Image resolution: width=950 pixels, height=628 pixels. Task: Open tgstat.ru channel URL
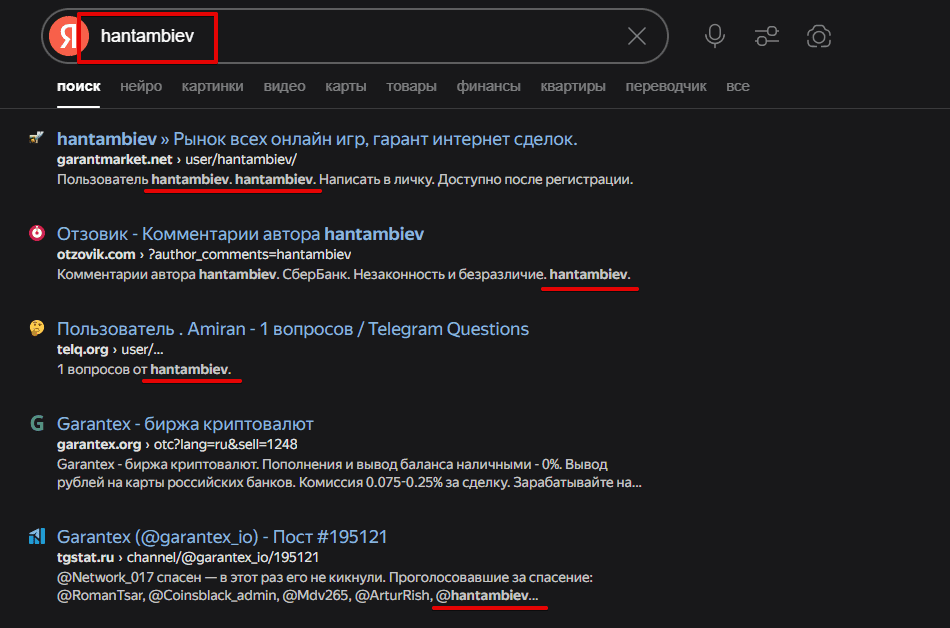[188, 558]
